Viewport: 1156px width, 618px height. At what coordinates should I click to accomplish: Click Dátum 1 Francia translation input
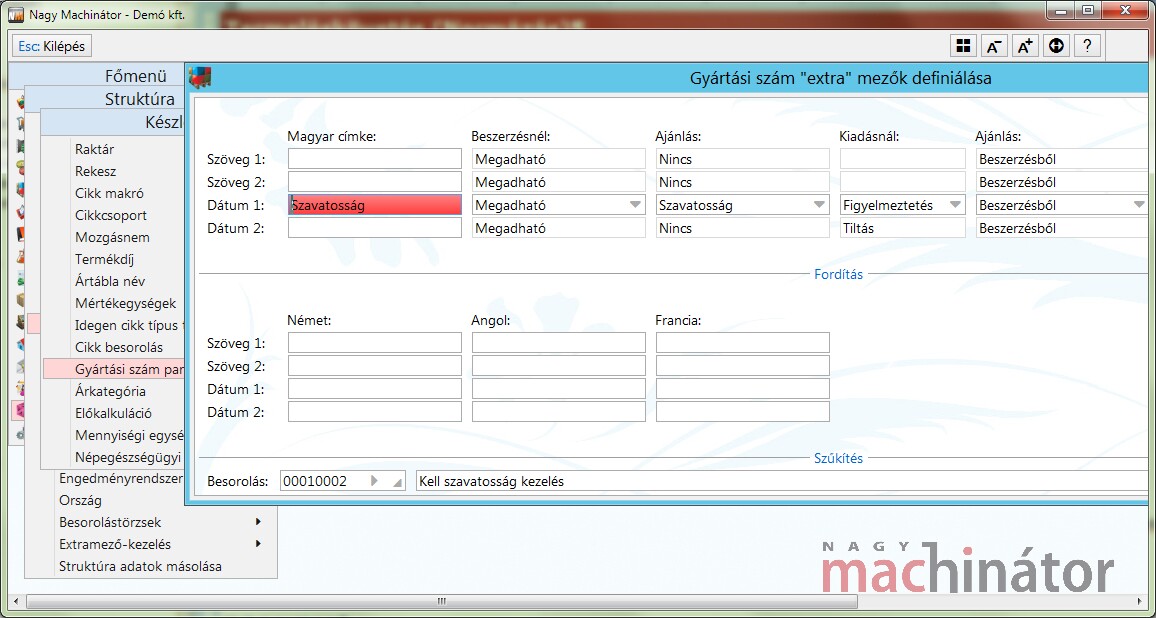[x=742, y=388]
